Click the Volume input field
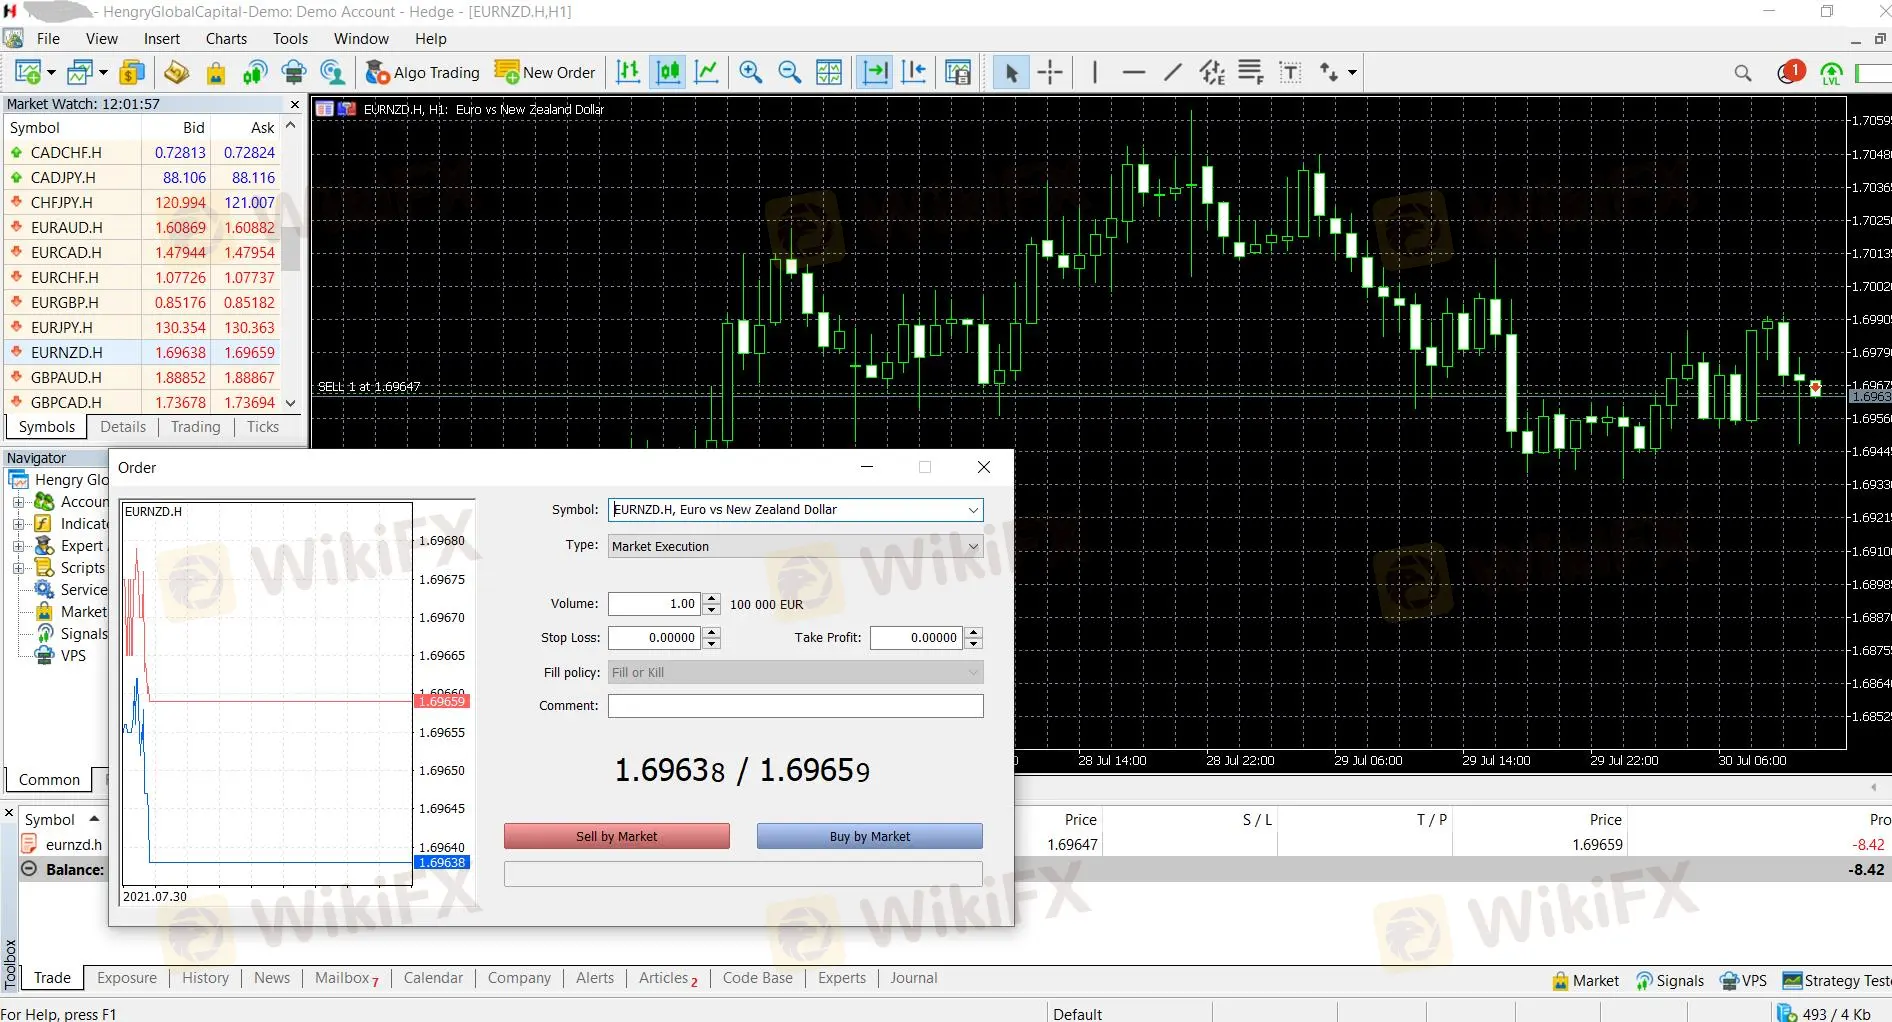Image resolution: width=1892 pixels, height=1022 pixels. point(654,604)
